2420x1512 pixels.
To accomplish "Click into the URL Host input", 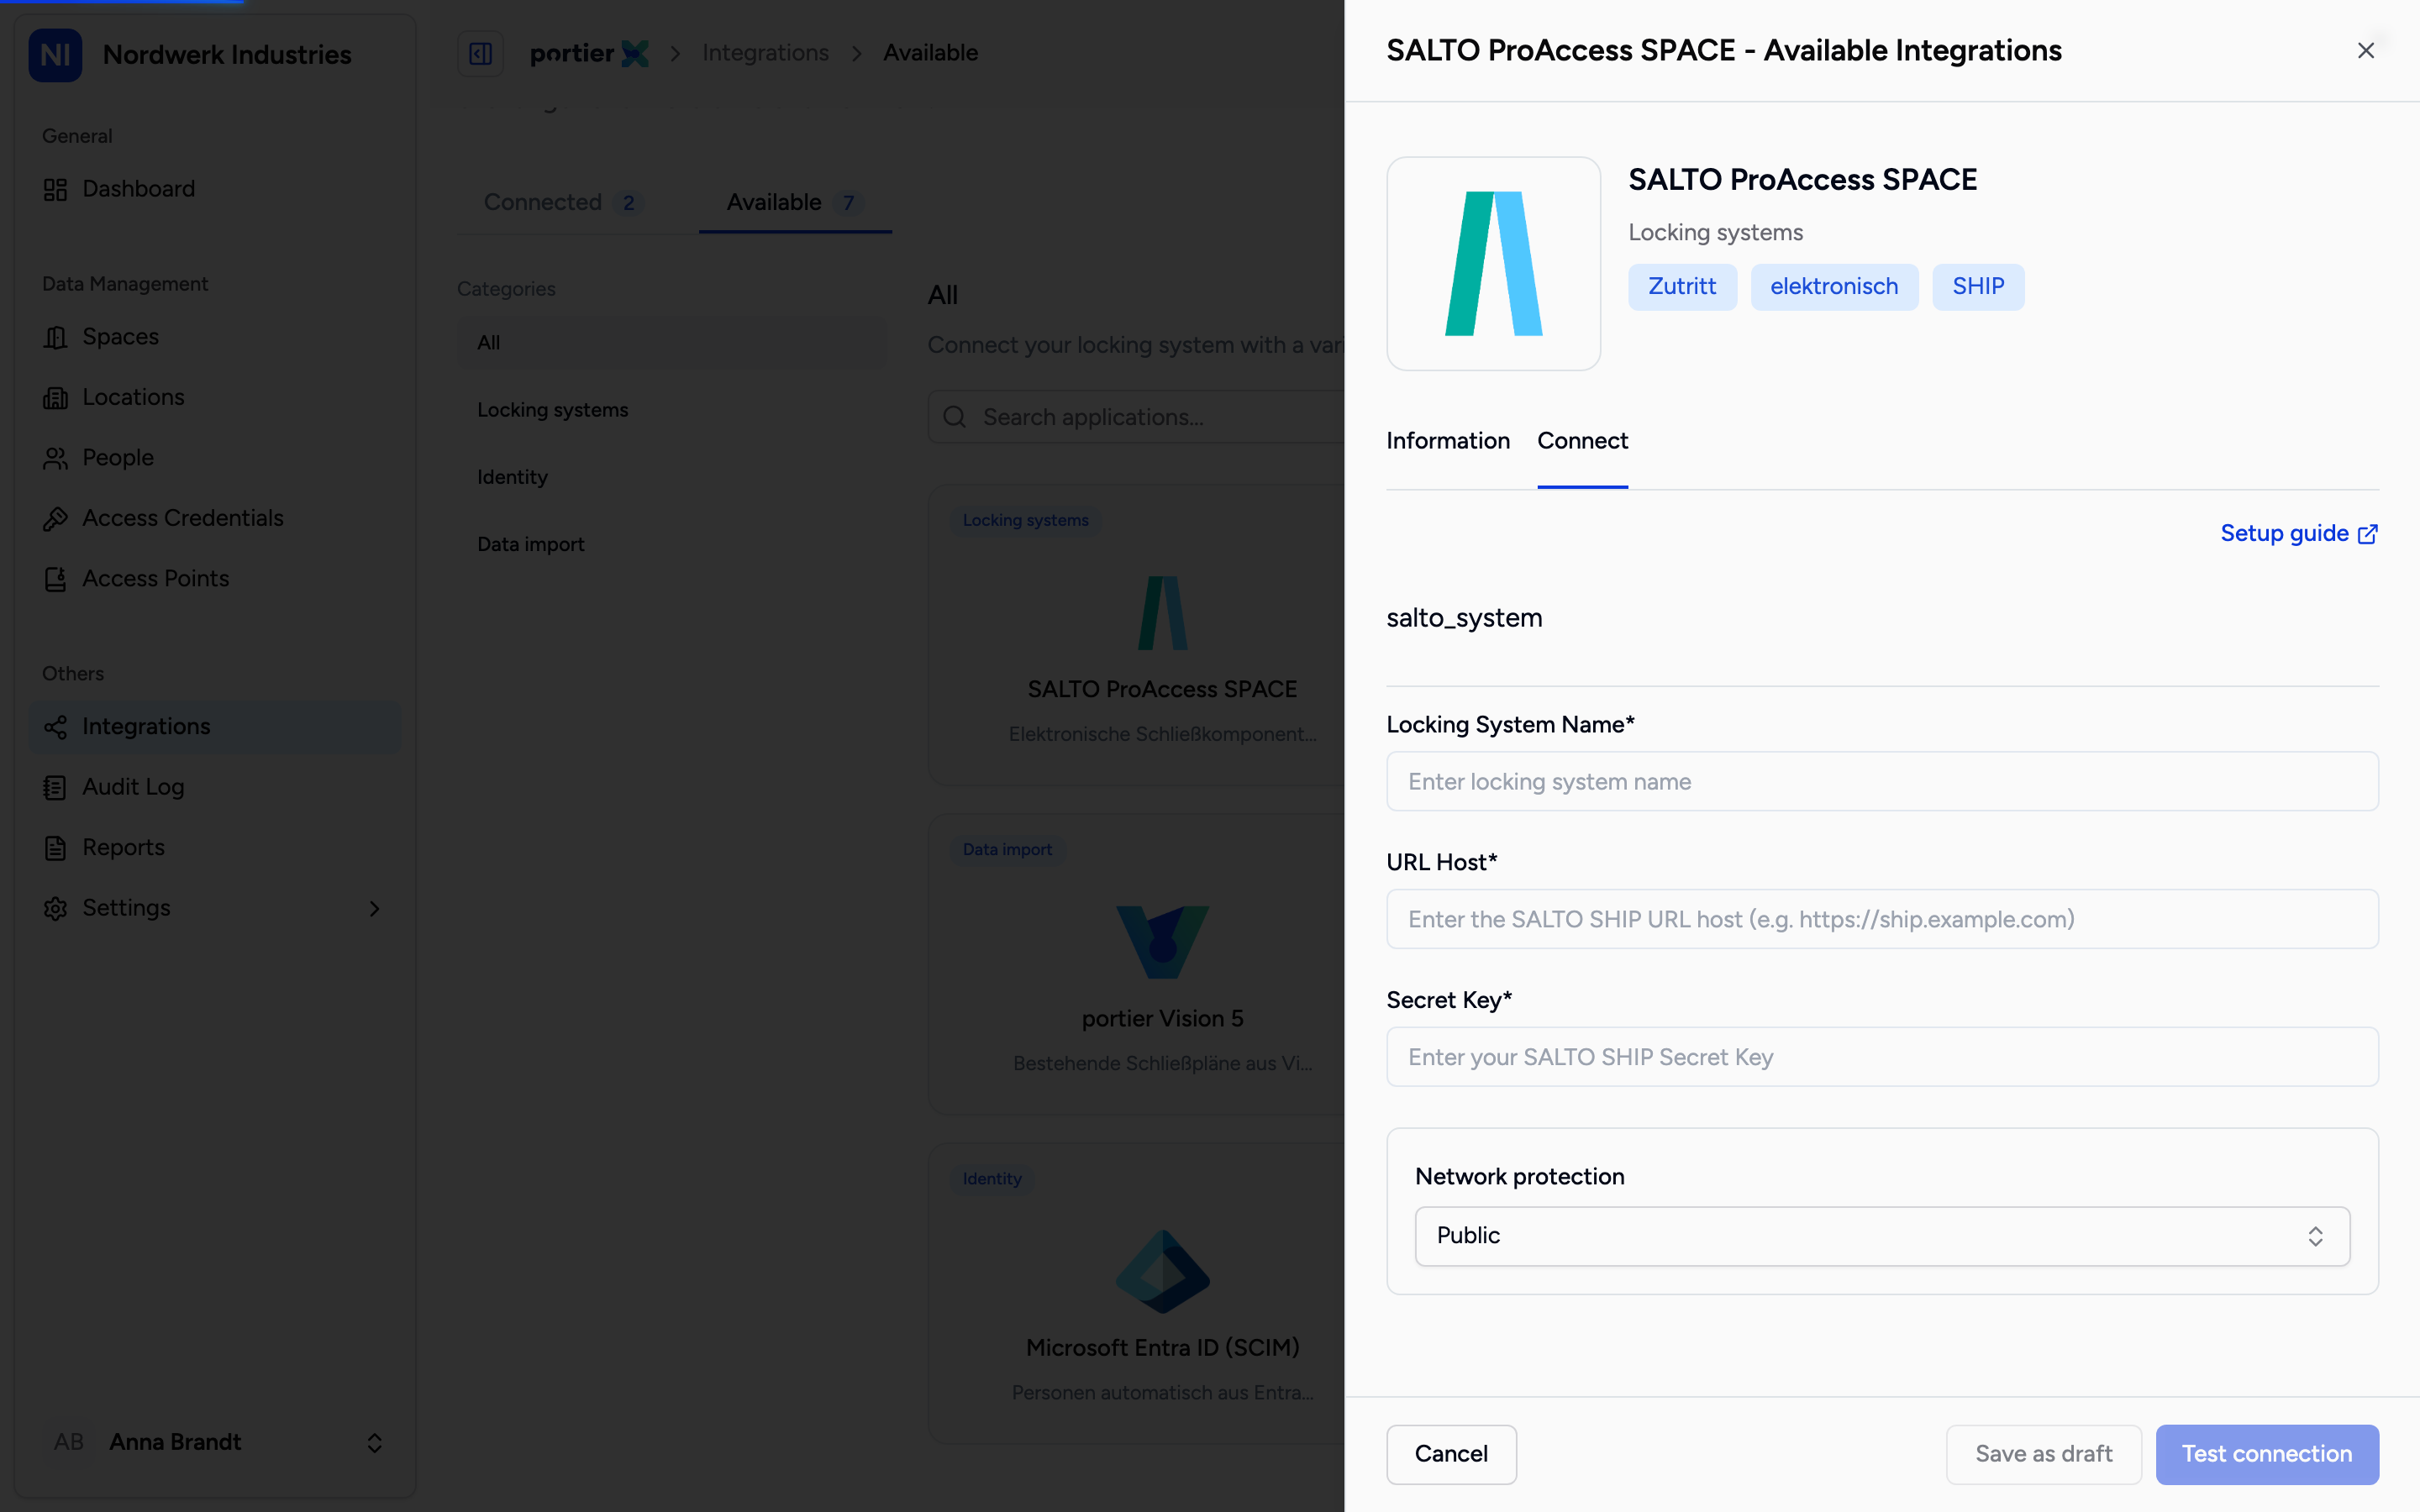I will pyautogui.click(x=1882, y=919).
